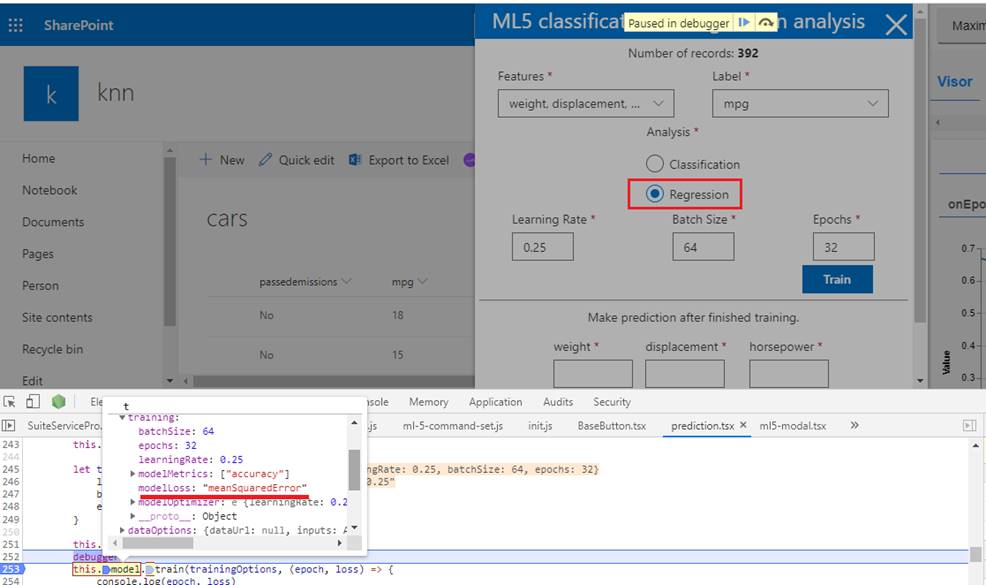Click the Batch Size input field
The width and height of the screenshot is (986, 585).
tap(703, 247)
